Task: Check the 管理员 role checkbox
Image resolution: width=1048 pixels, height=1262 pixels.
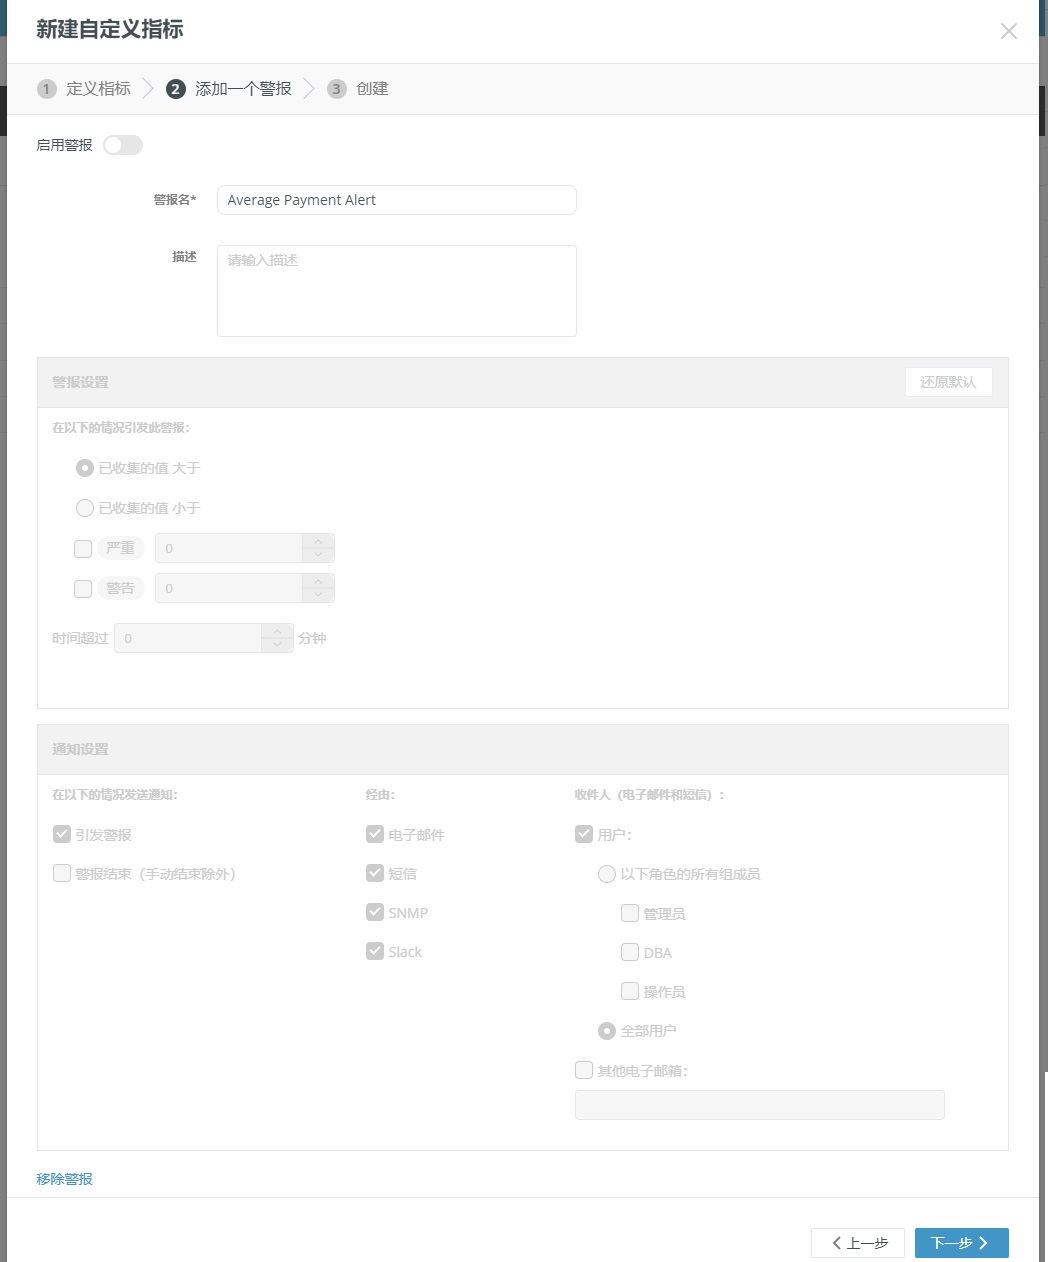Action: [x=630, y=913]
